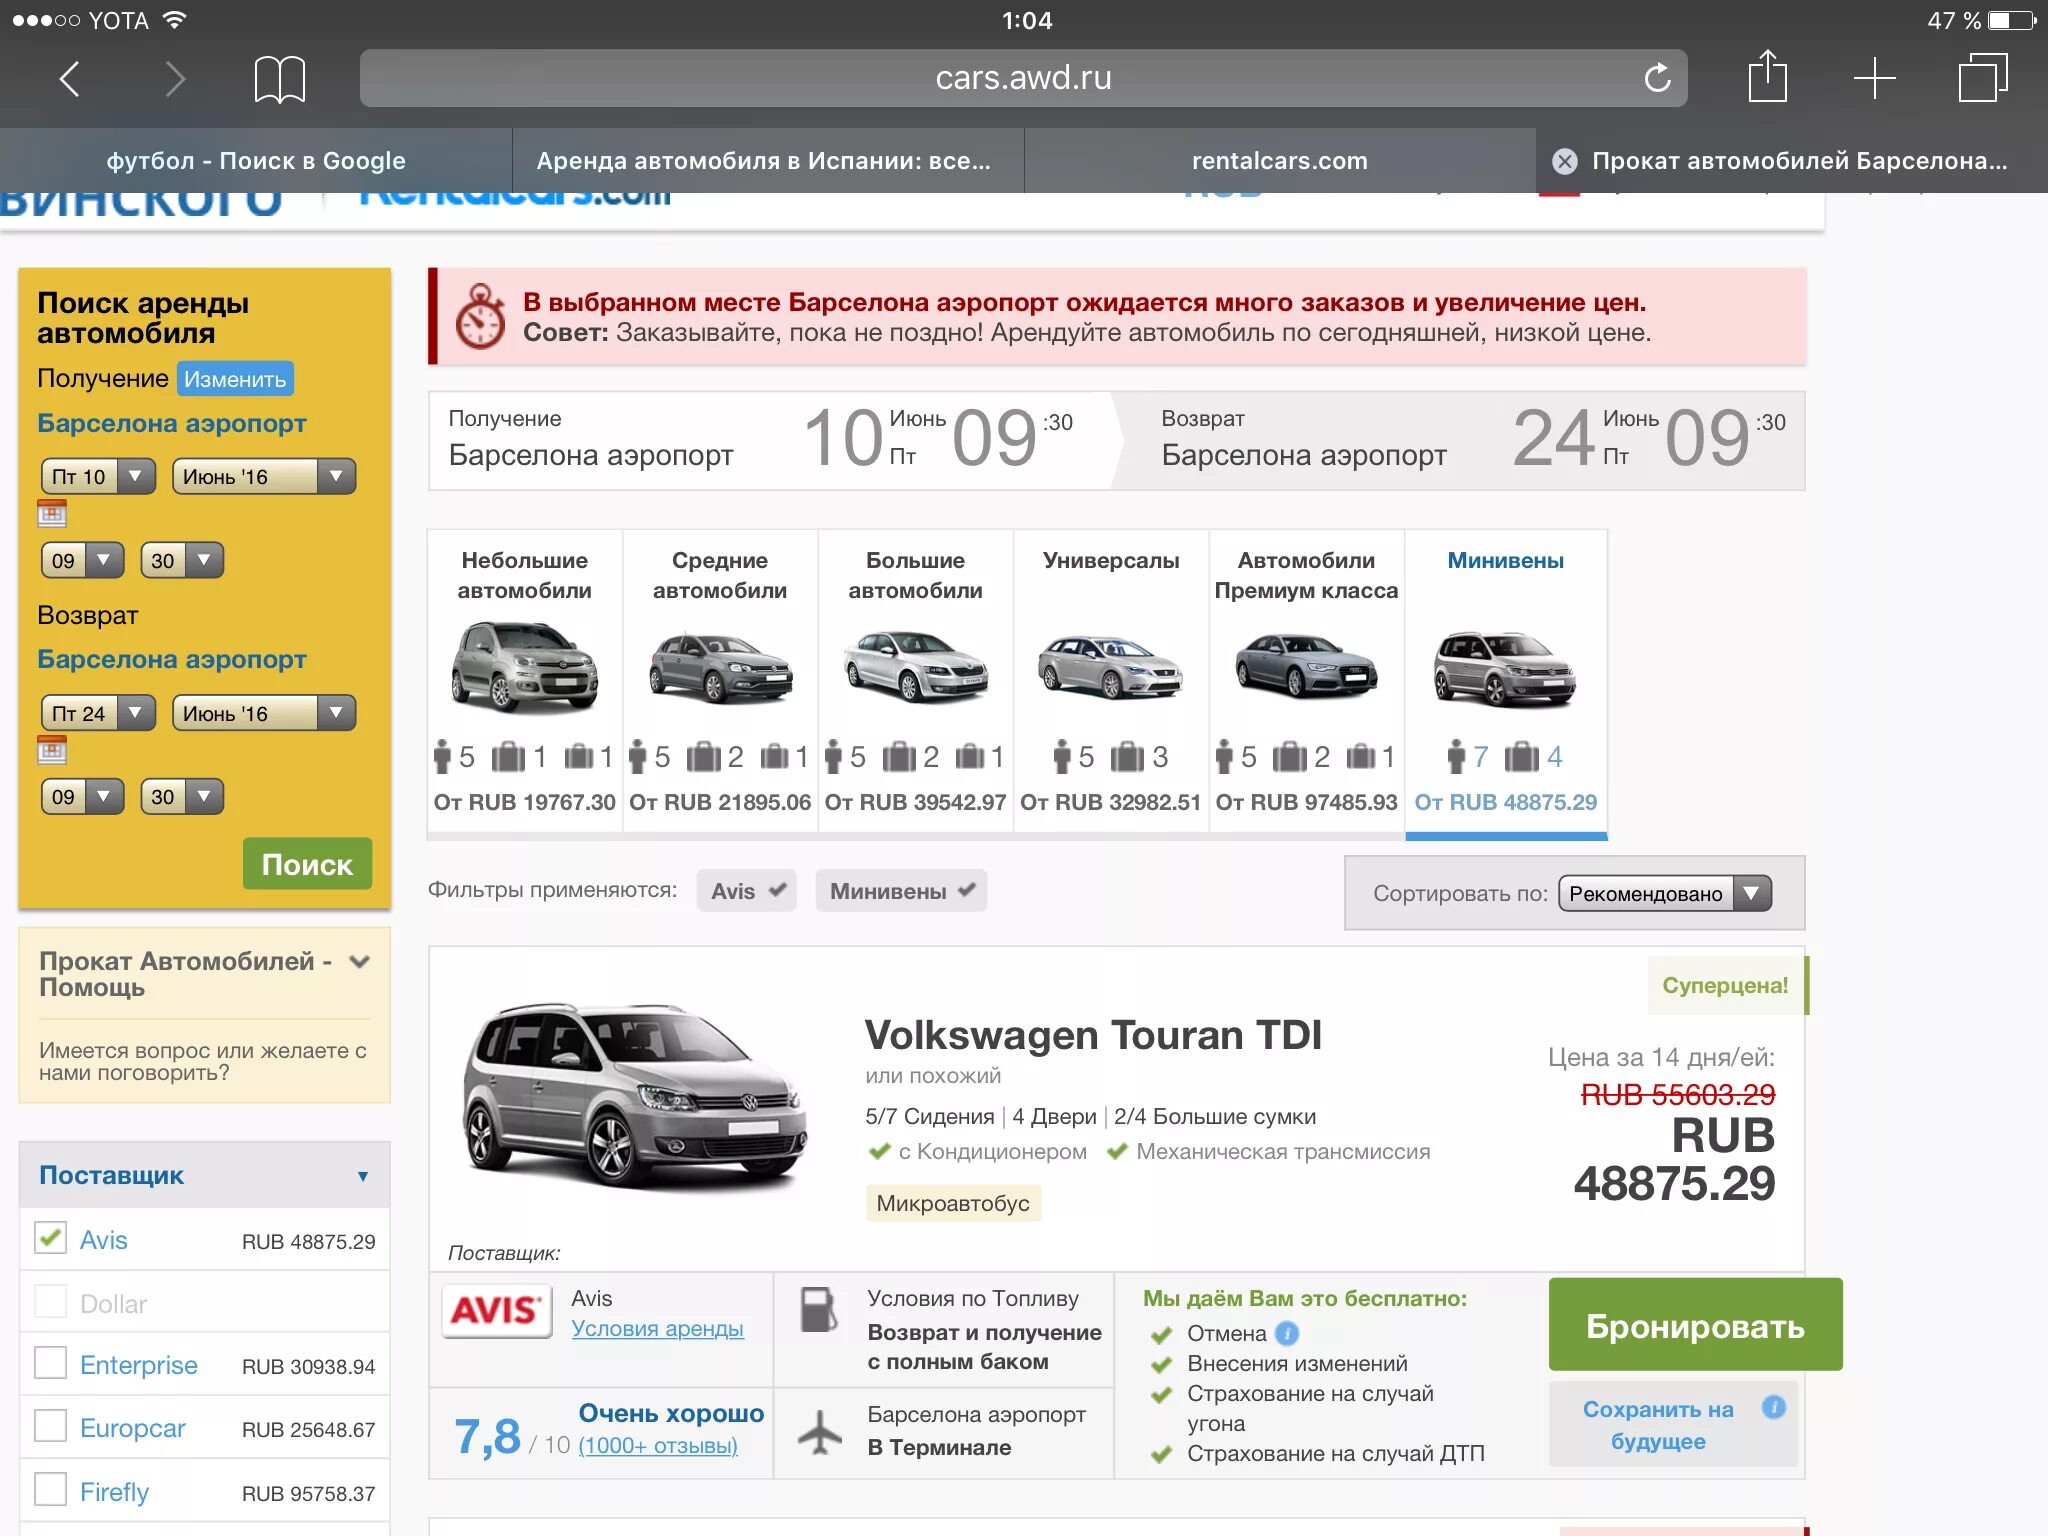Screen dimensions: 2048x1536
Task: Click Барселона аэропорт pickup location link
Action: click(x=172, y=423)
